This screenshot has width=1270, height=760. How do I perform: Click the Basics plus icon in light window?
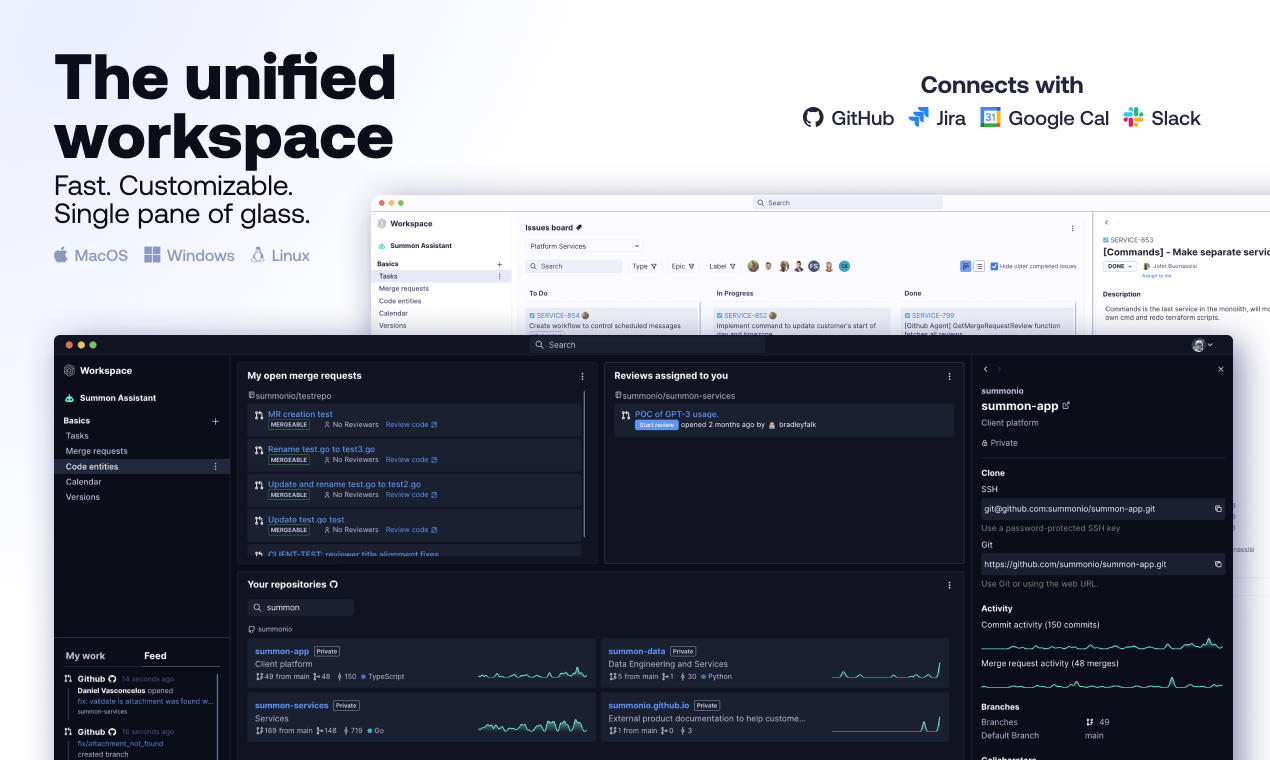click(500, 264)
